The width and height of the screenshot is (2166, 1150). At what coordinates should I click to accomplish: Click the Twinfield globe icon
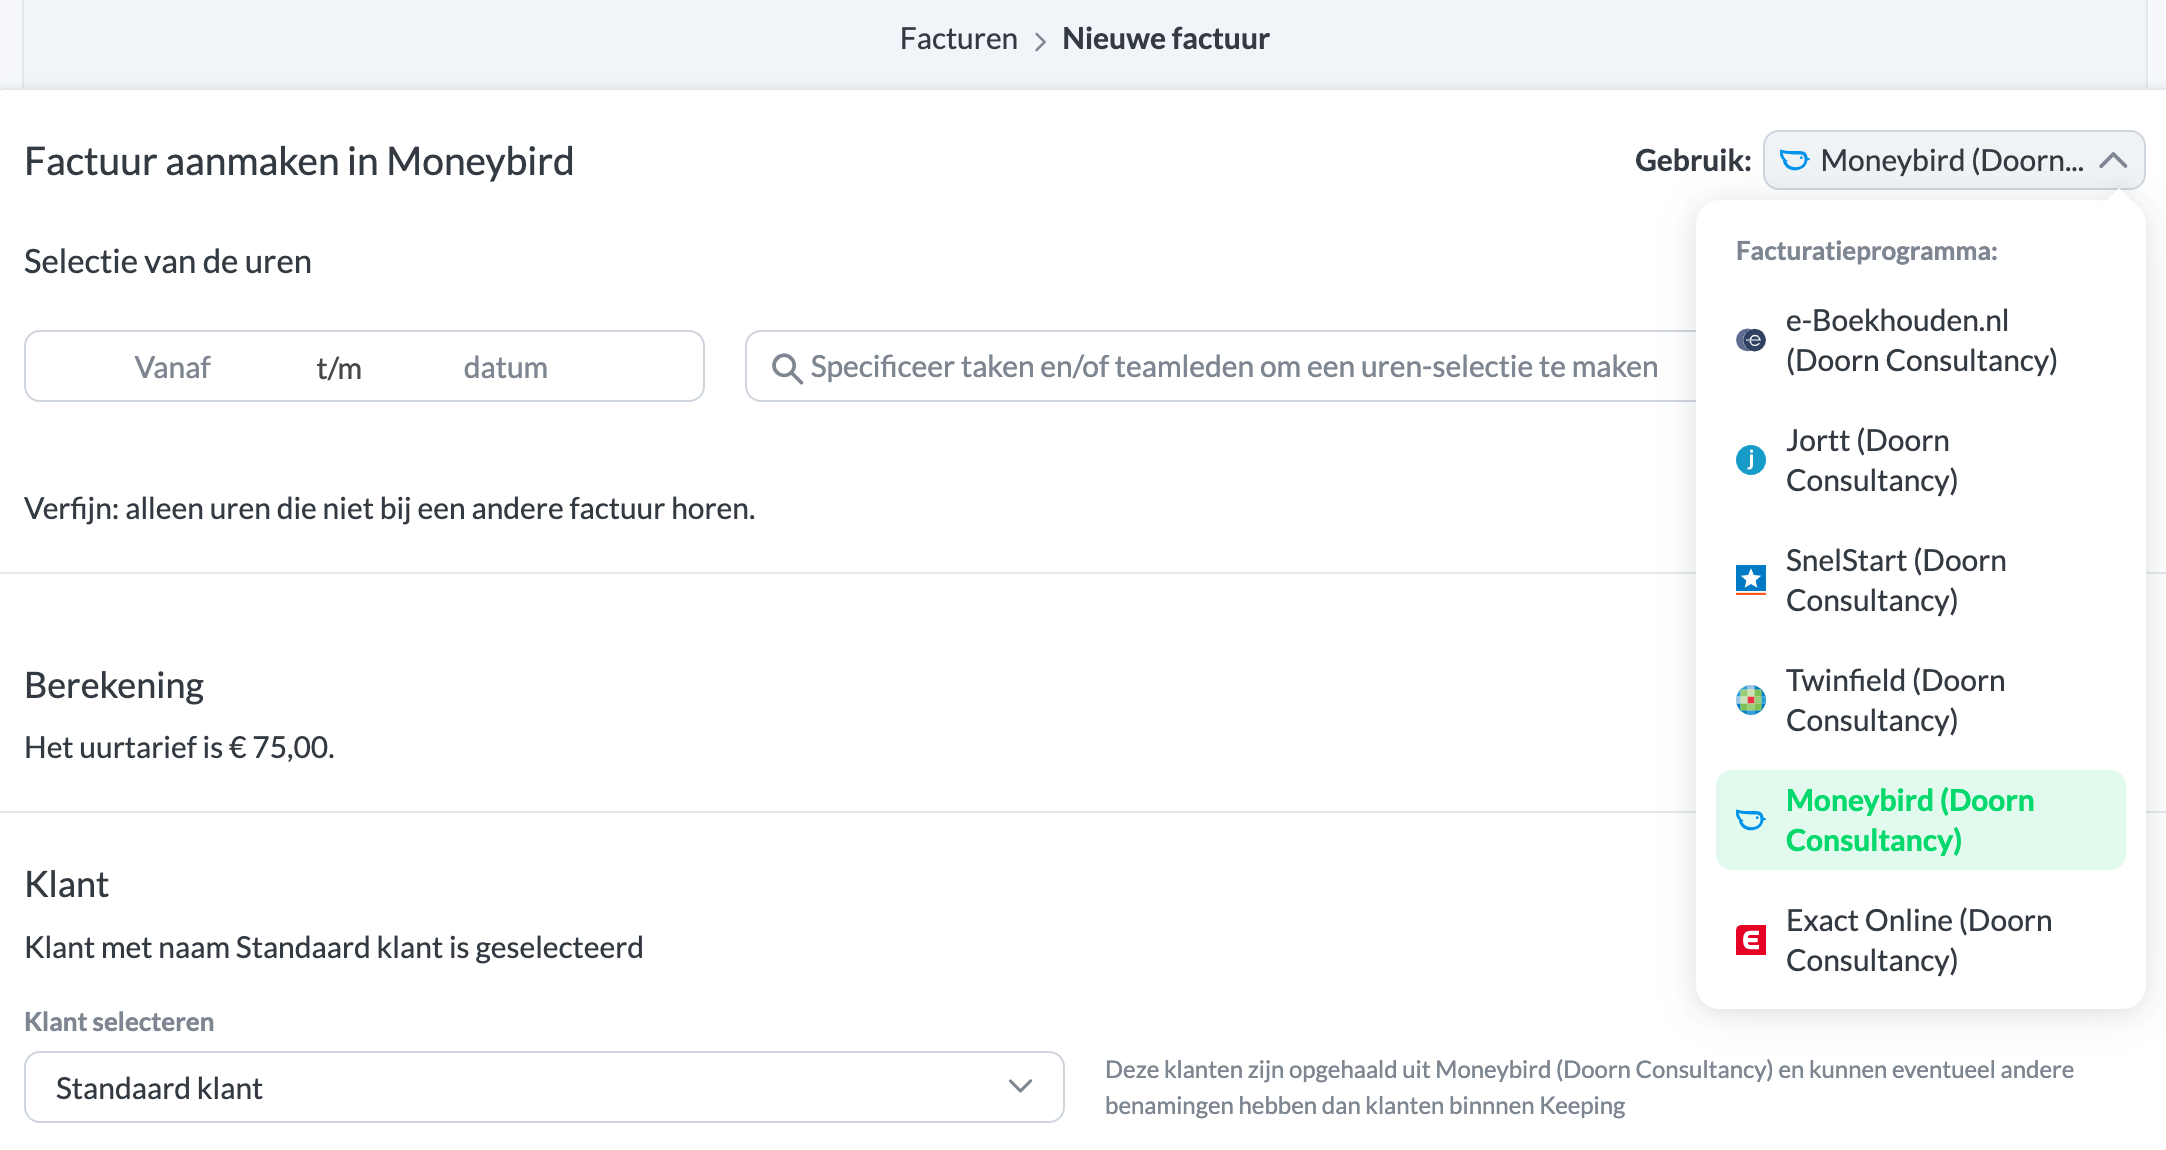click(1750, 700)
